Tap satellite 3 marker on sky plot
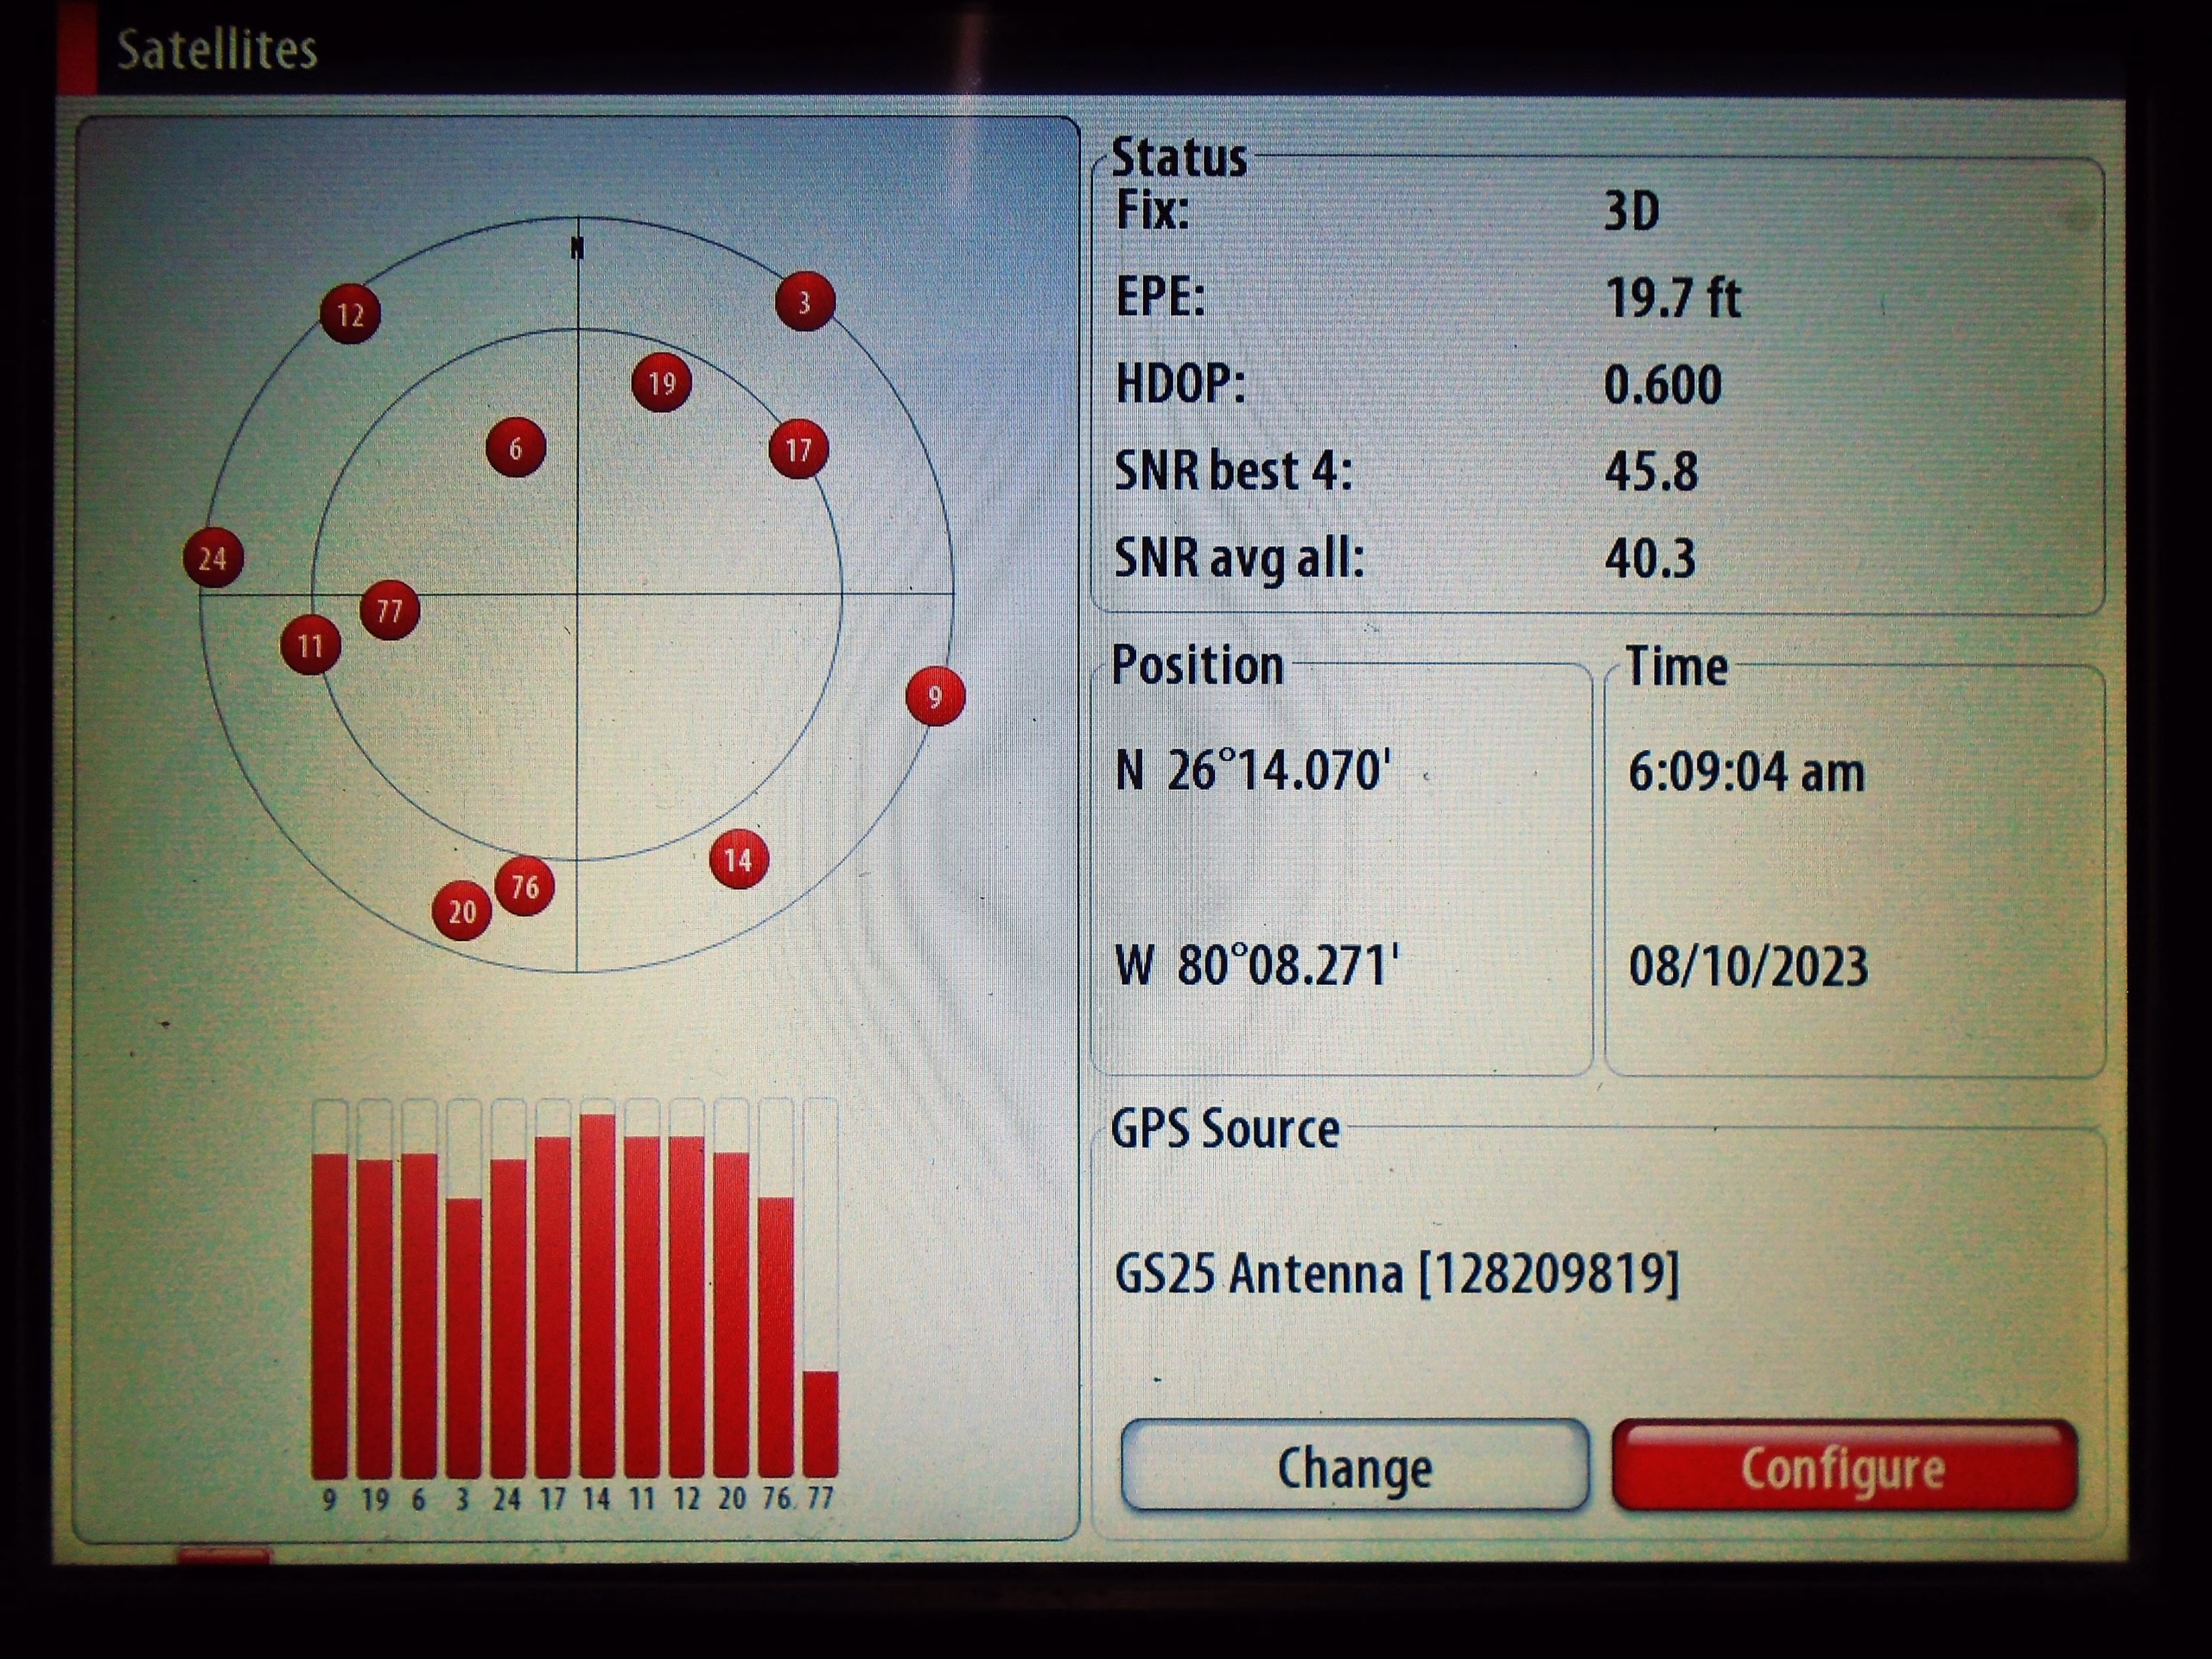The image size is (2212, 1659). (805, 301)
